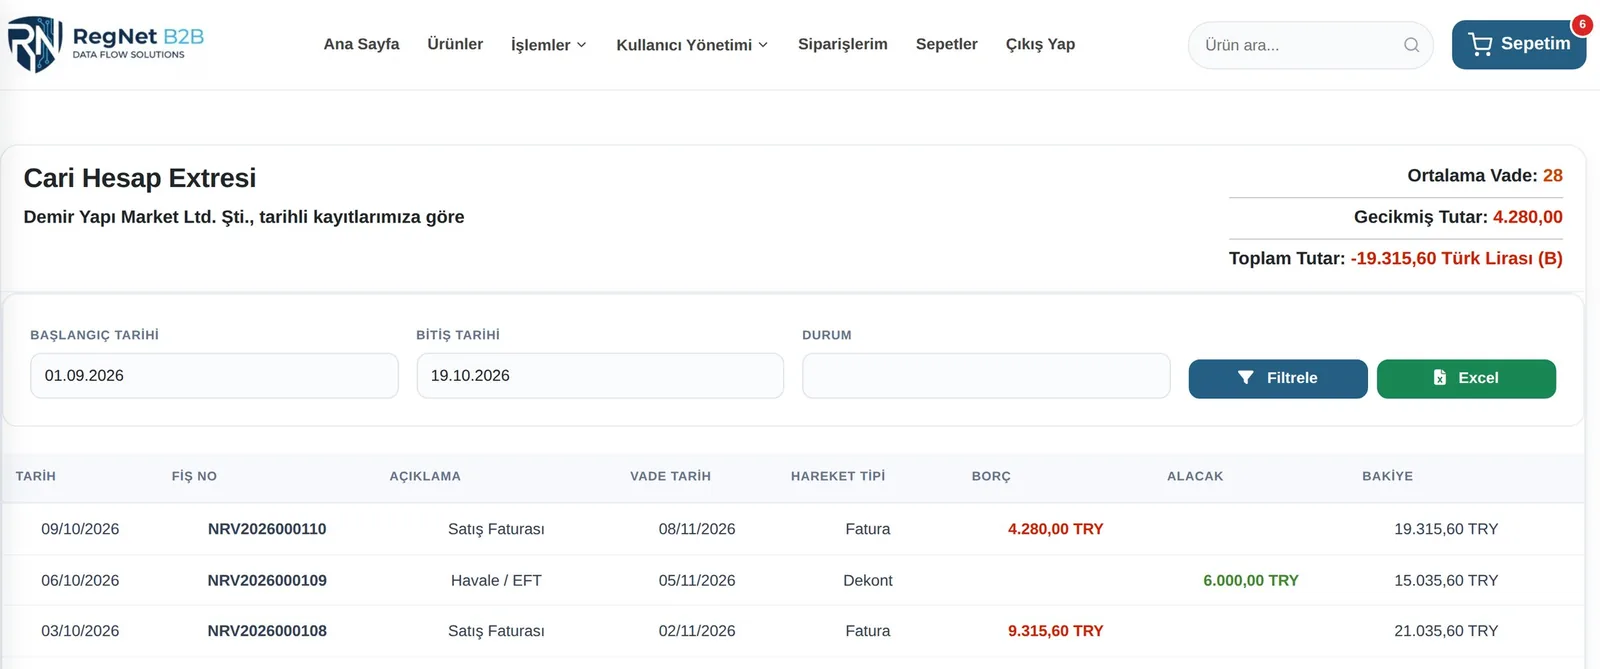The image size is (1600, 669).
Task: Click the 21.035,60 TRY balance cell
Action: coord(1446,631)
